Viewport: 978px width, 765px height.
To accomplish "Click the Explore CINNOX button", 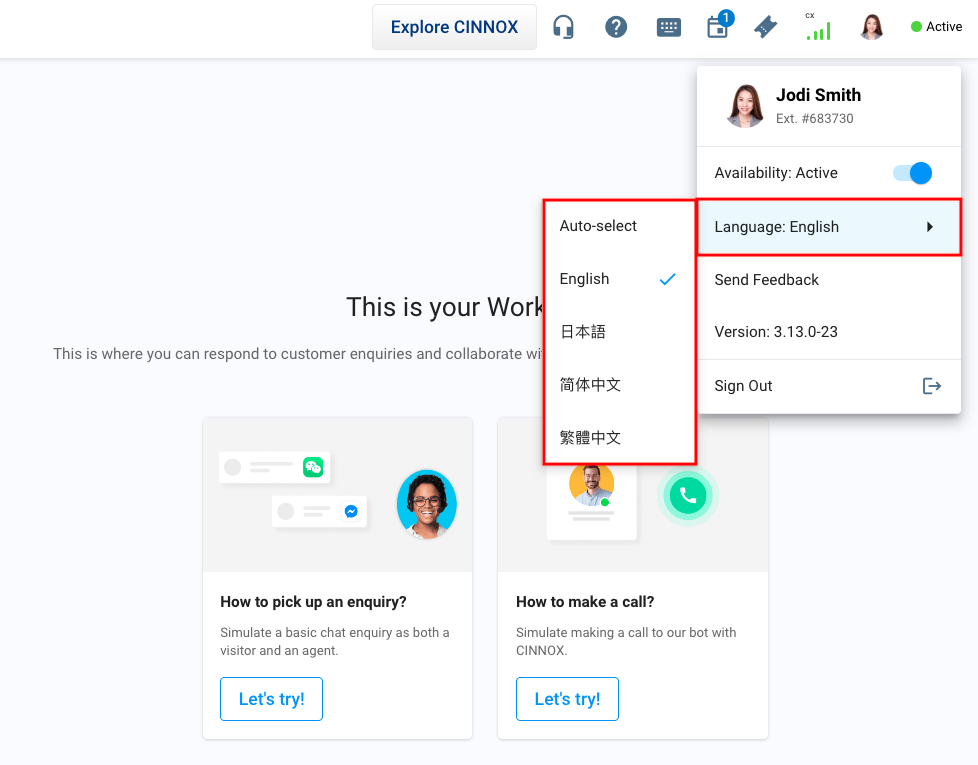I will click(454, 27).
